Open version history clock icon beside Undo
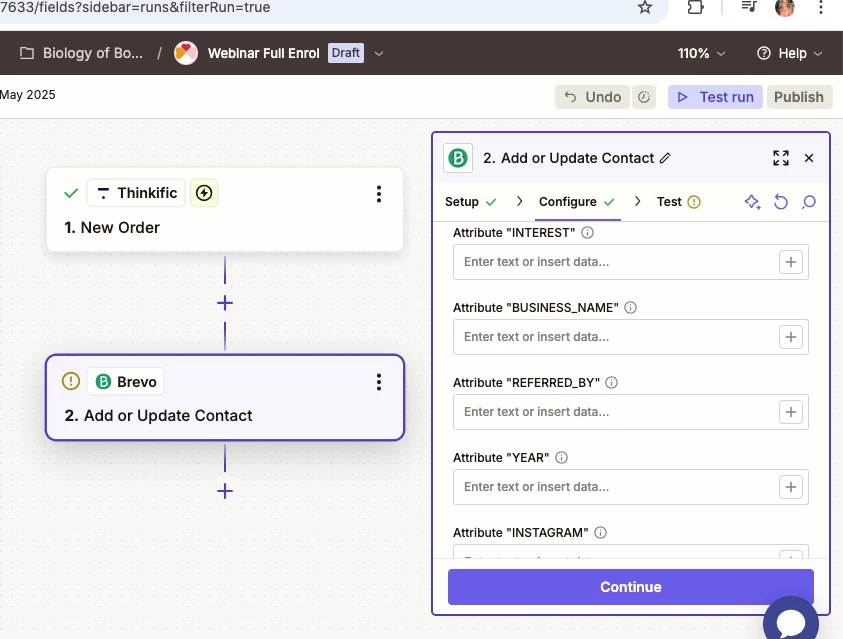The width and height of the screenshot is (843, 639). click(x=644, y=97)
